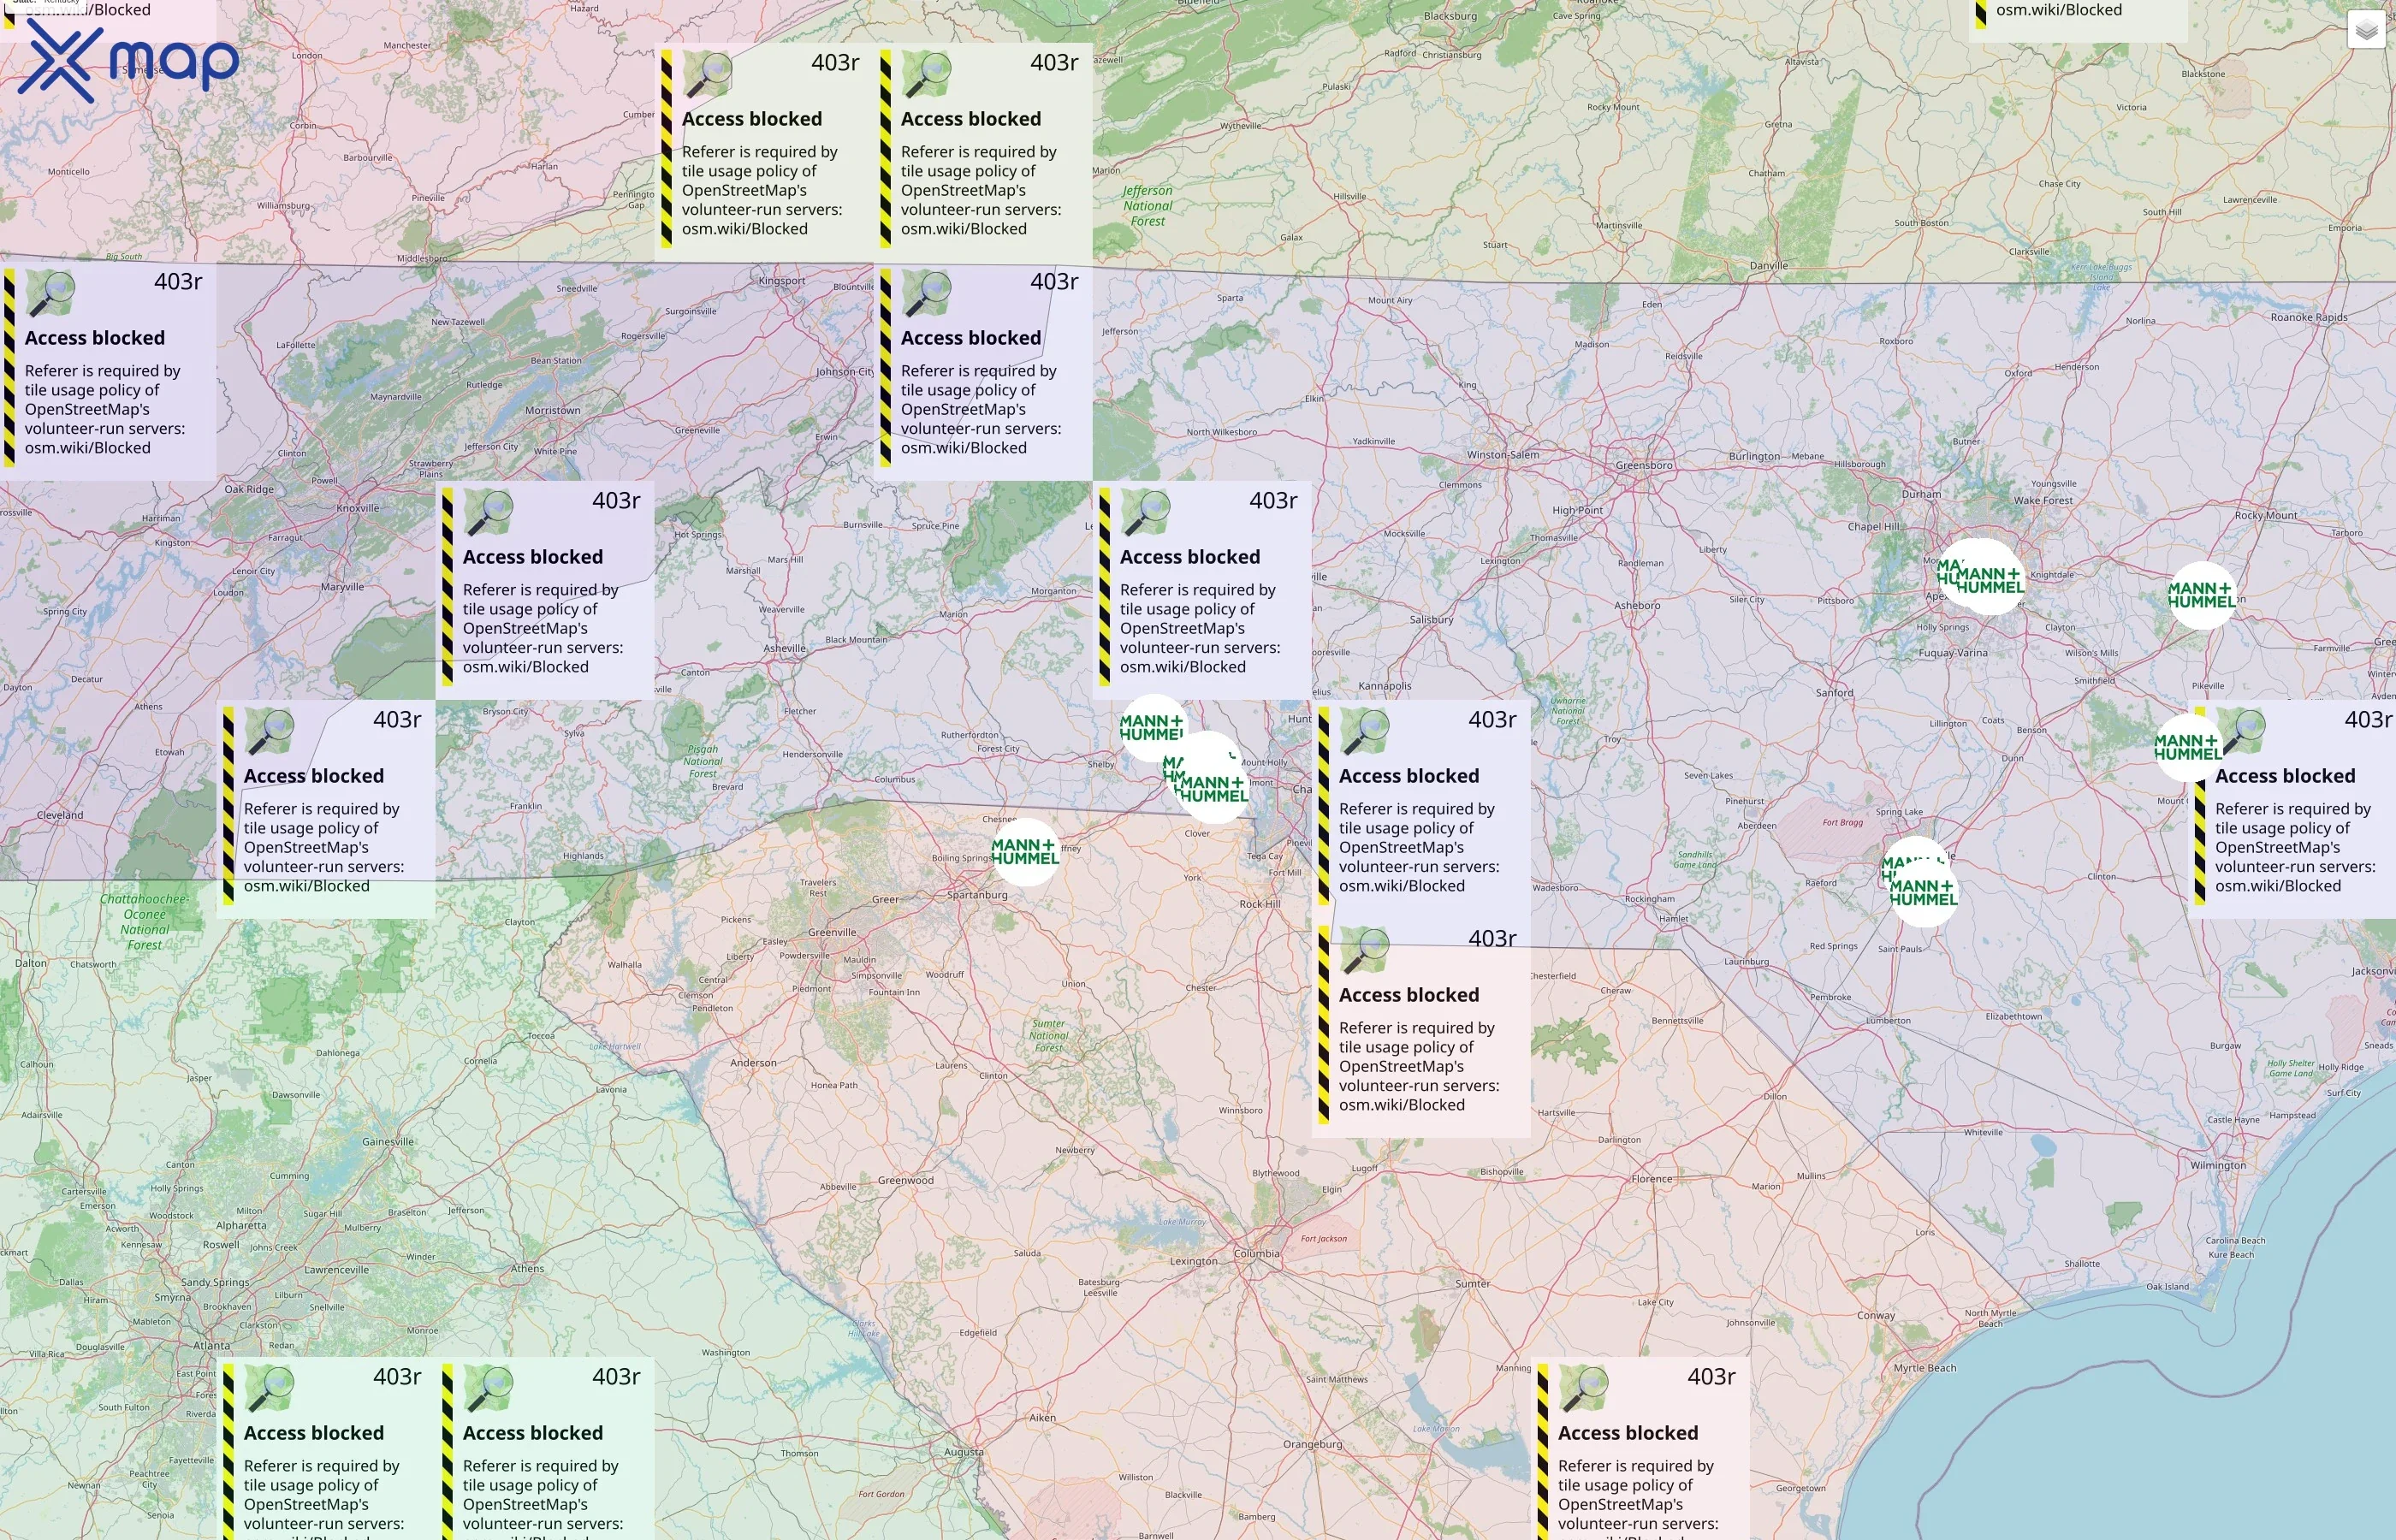The image size is (2396, 1540).
Task: Select Mann+Hummel marker north of Spartanburg
Action: coord(1025,852)
